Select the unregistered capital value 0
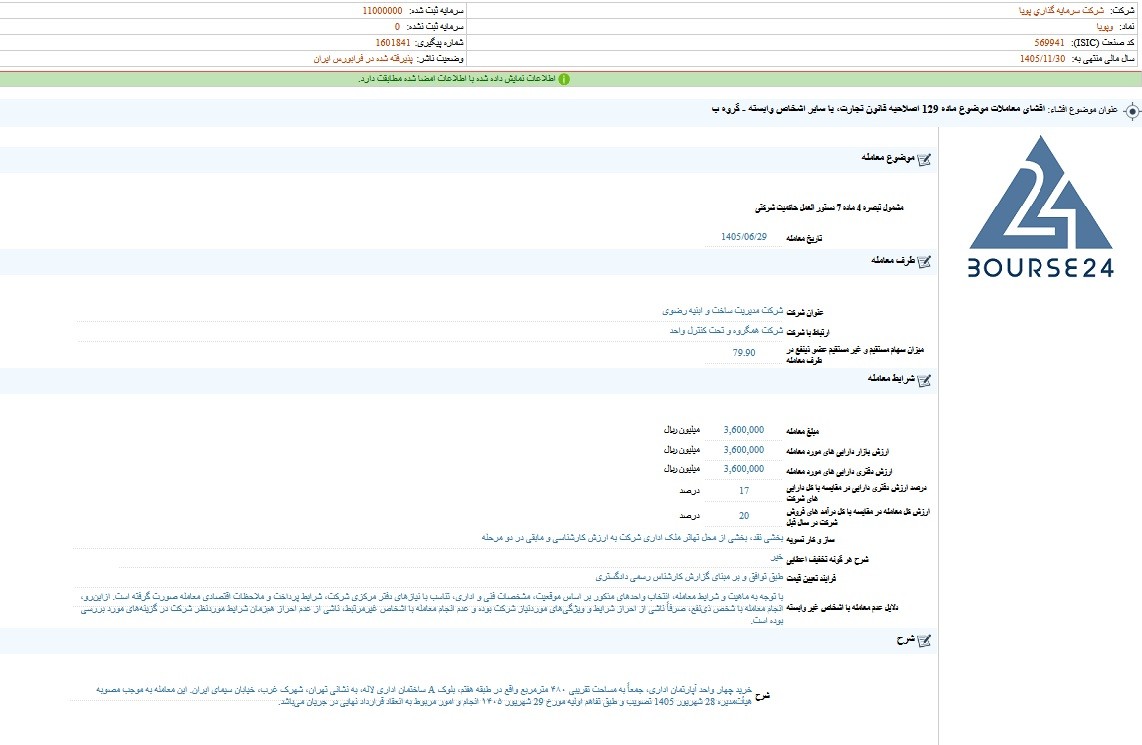 (x=397, y=27)
